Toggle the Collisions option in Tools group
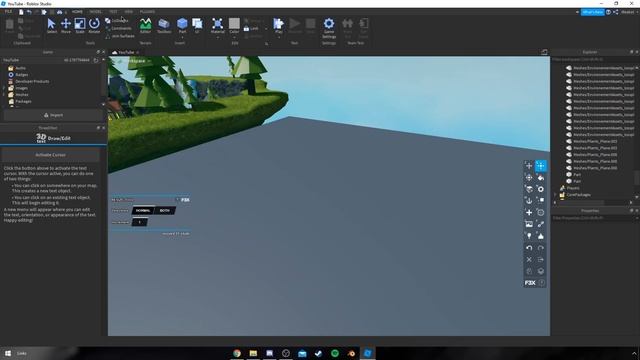640x360 pixels. (117, 20)
